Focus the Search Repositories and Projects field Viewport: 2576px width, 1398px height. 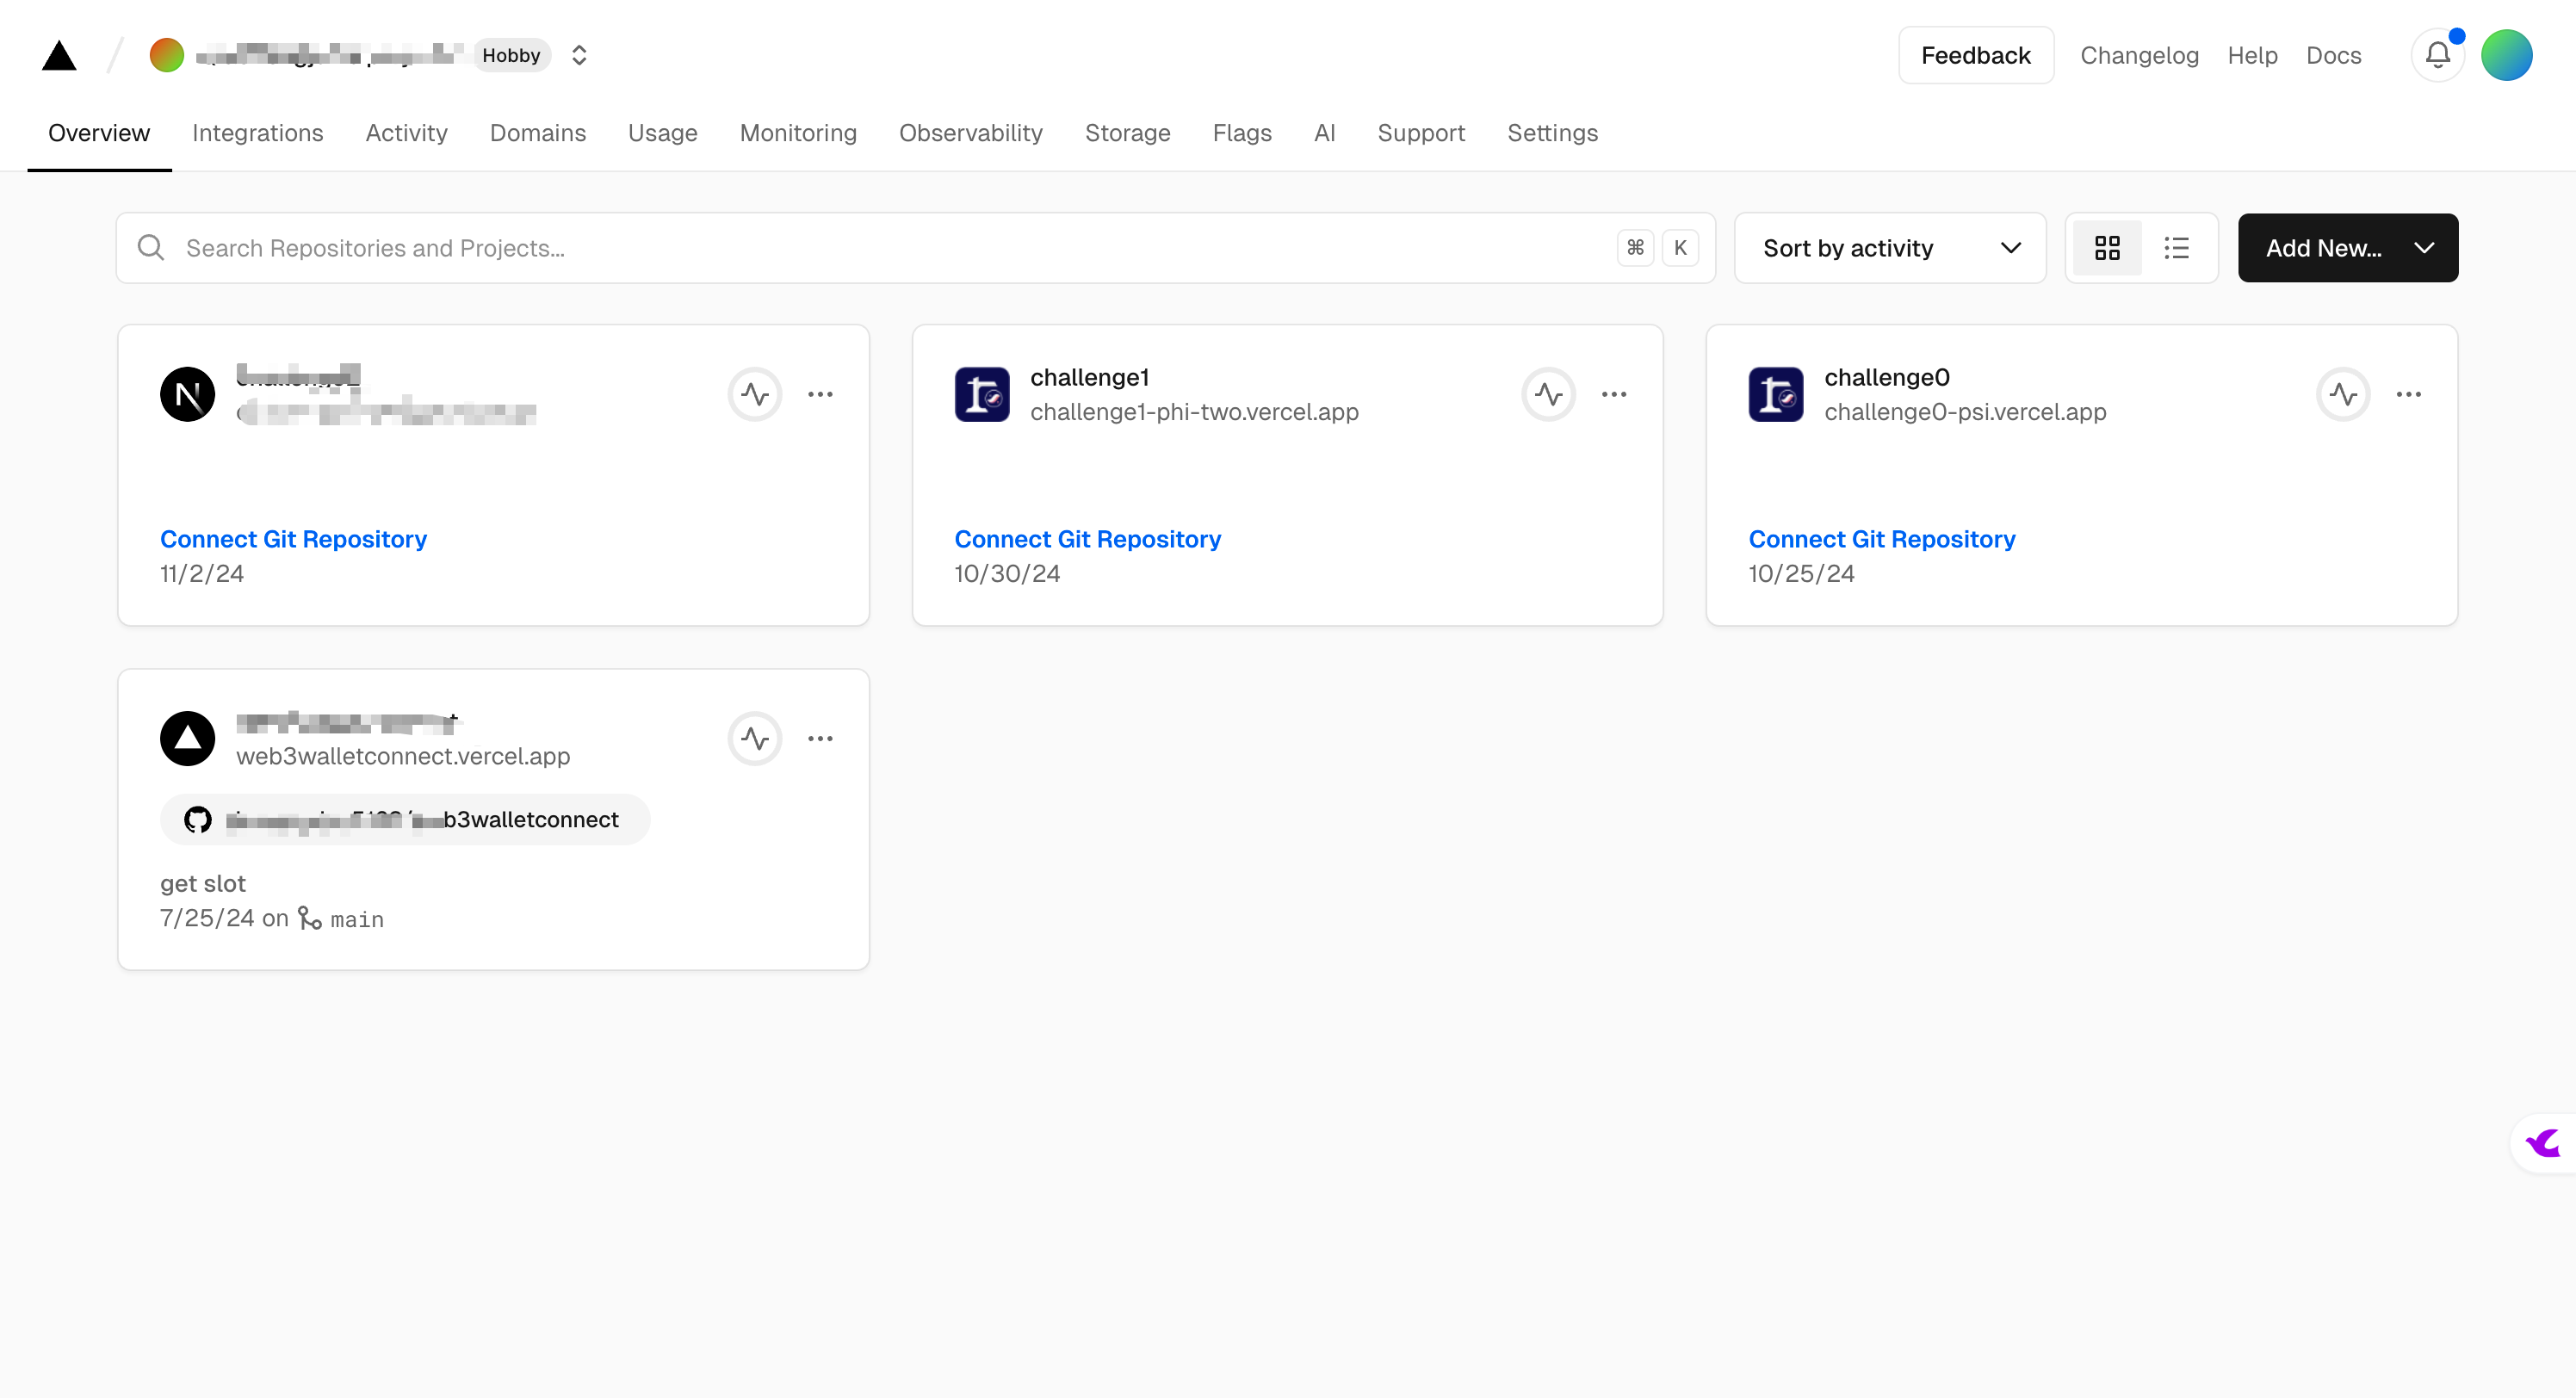click(x=915, y=248)
